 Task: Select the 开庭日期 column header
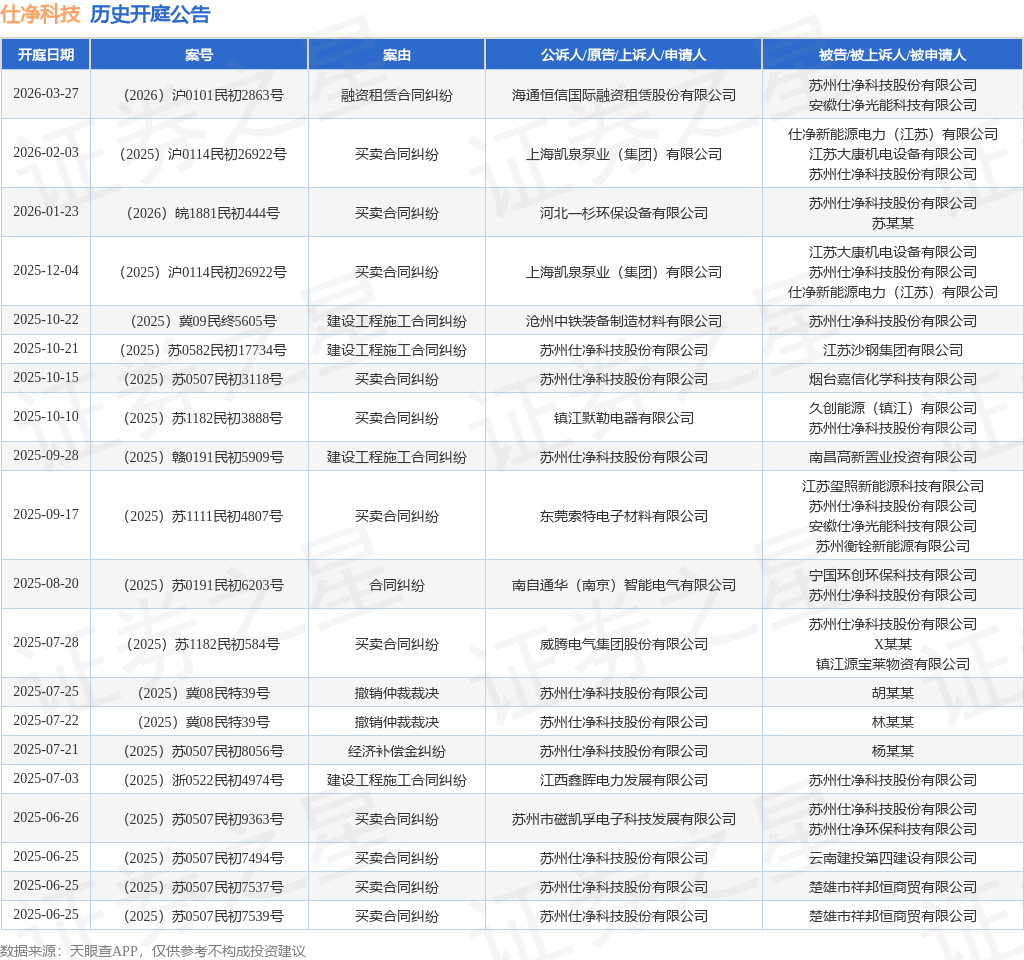46,55
